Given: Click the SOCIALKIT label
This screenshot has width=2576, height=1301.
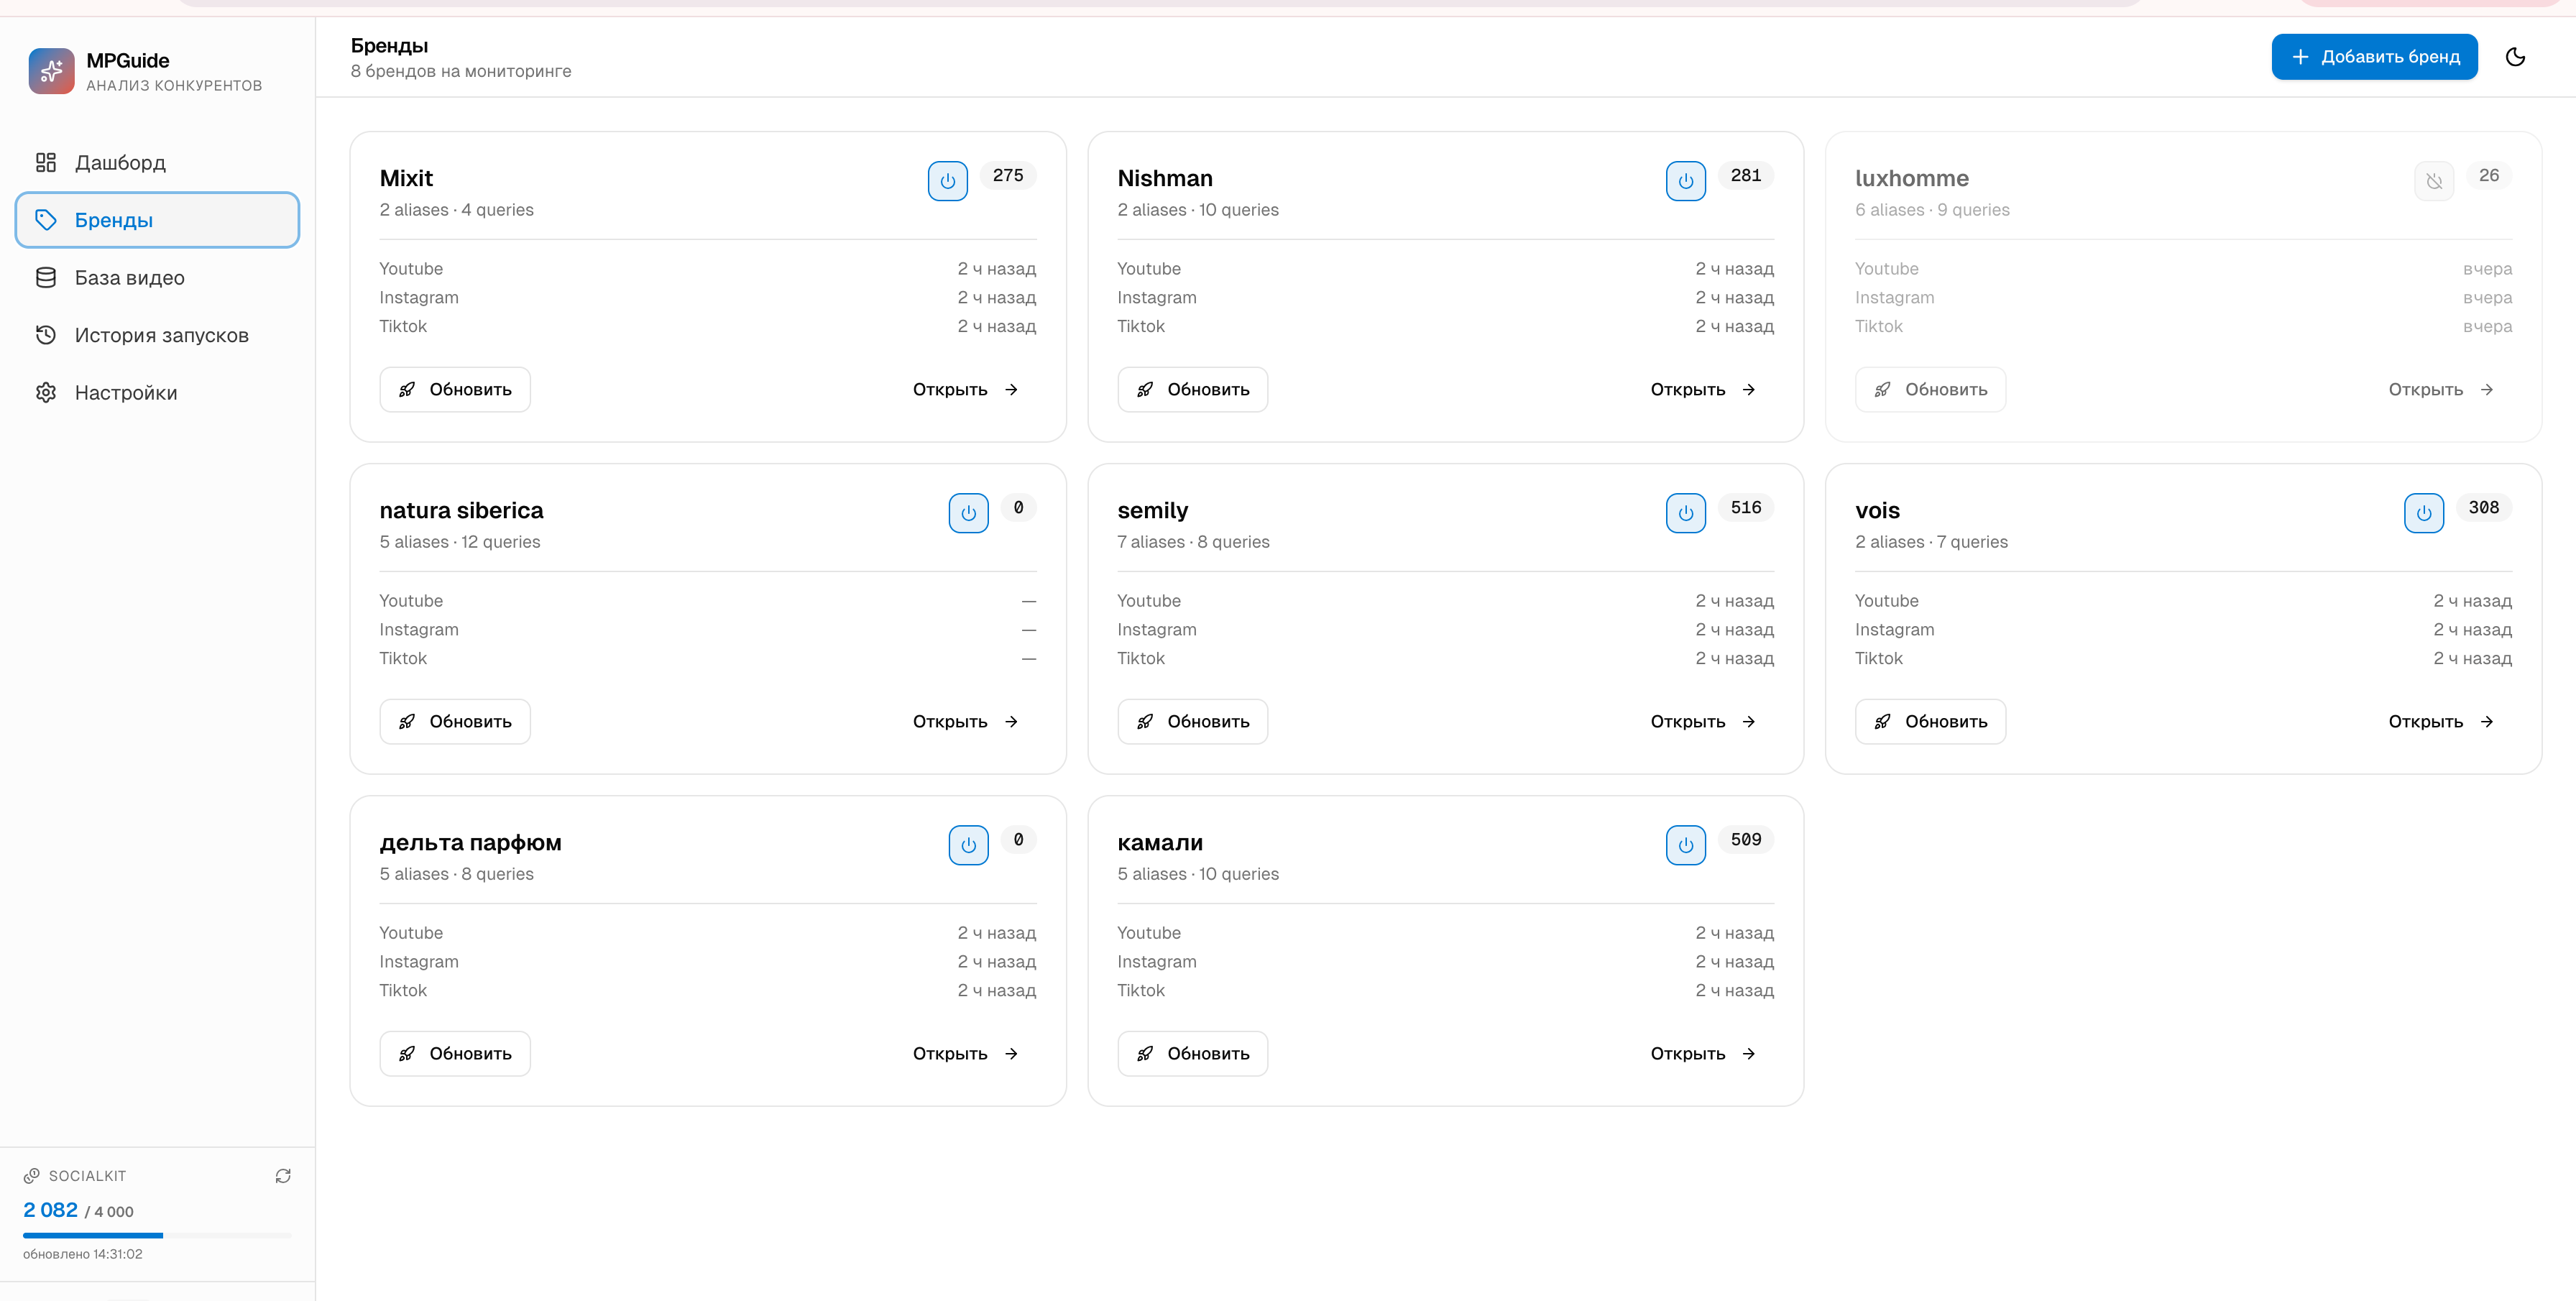Looking at the screenshot, I should coord(87,1176).
